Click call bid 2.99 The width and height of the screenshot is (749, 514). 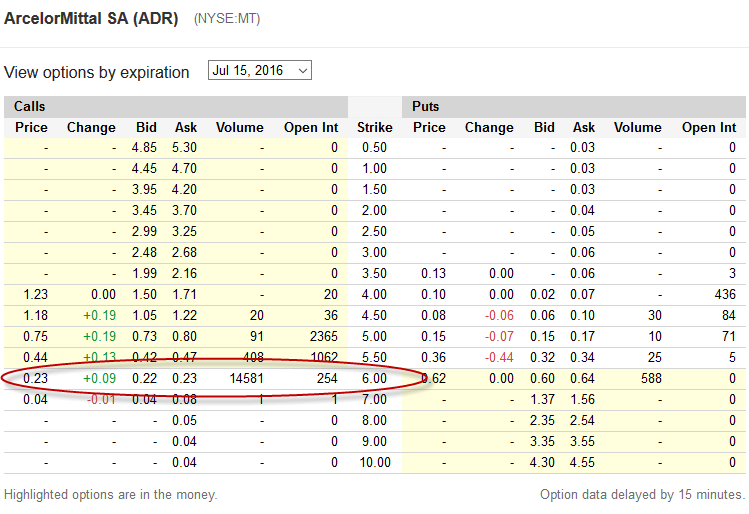click(144, 232)
